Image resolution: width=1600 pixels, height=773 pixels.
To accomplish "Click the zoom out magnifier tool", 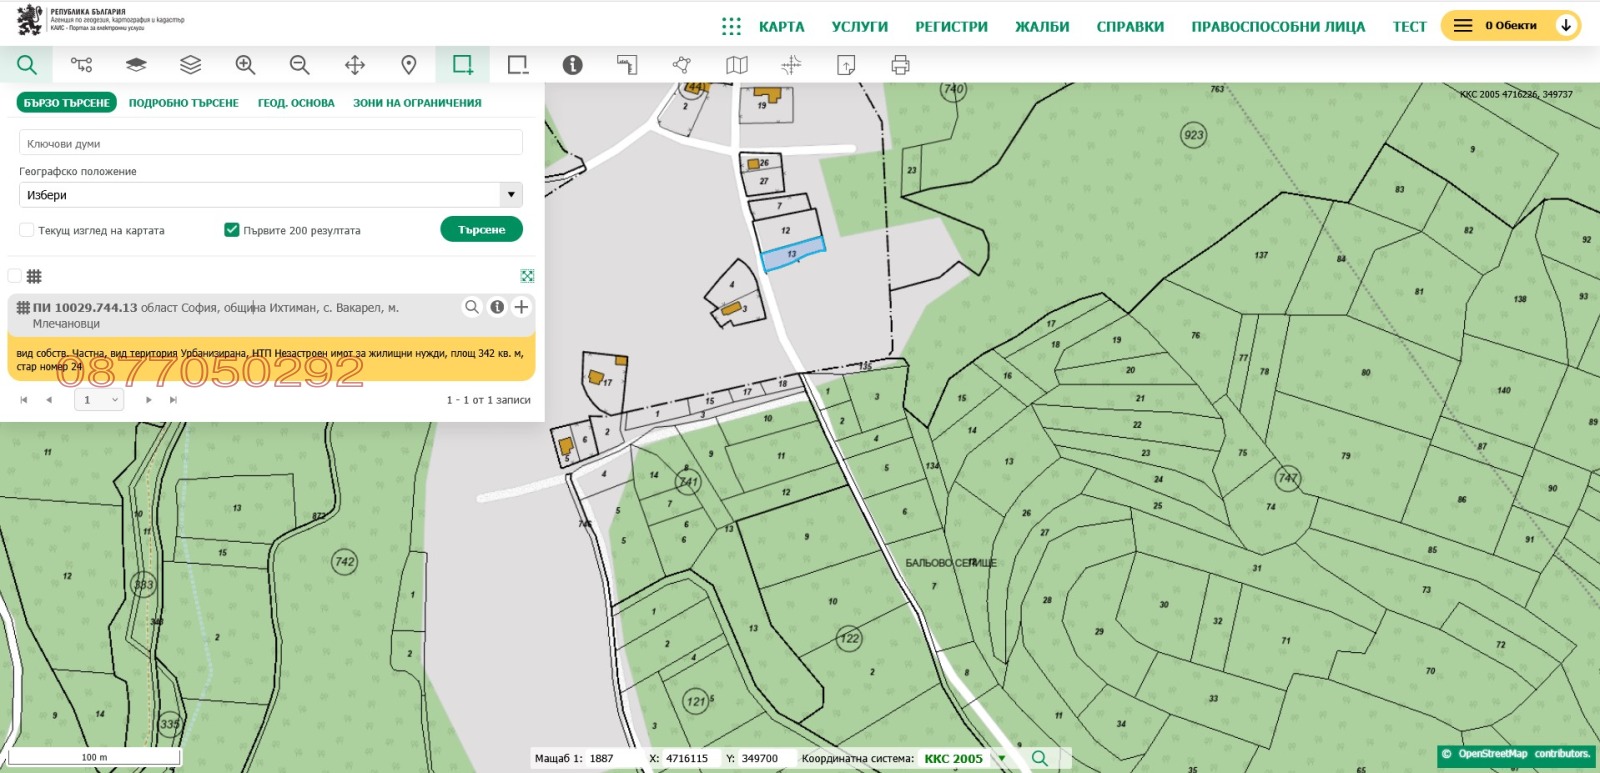I will tap(299, 65).
